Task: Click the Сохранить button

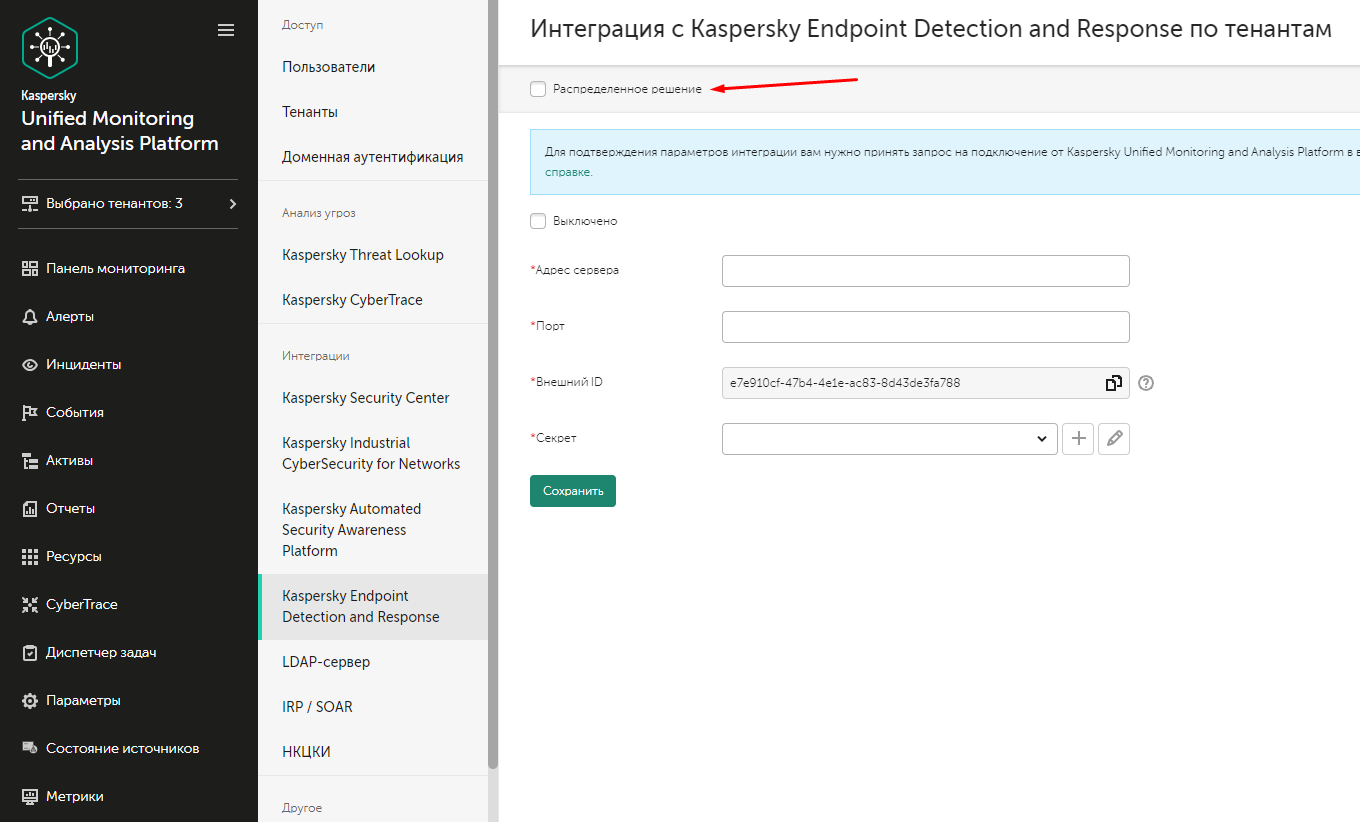Action: pyautogui.click(x=573, y=491)
